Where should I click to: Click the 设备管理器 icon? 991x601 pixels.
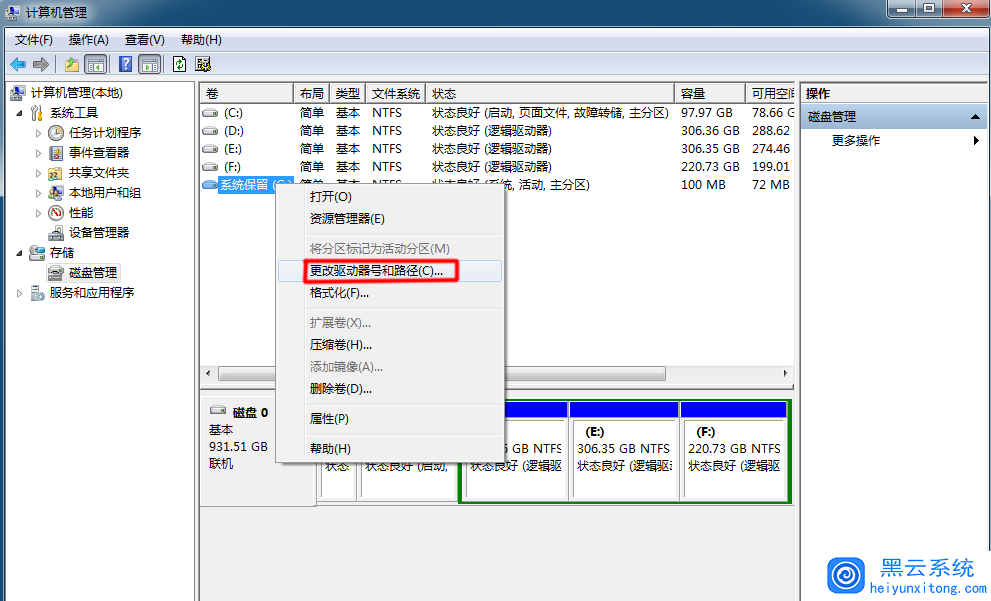(56, 233)
